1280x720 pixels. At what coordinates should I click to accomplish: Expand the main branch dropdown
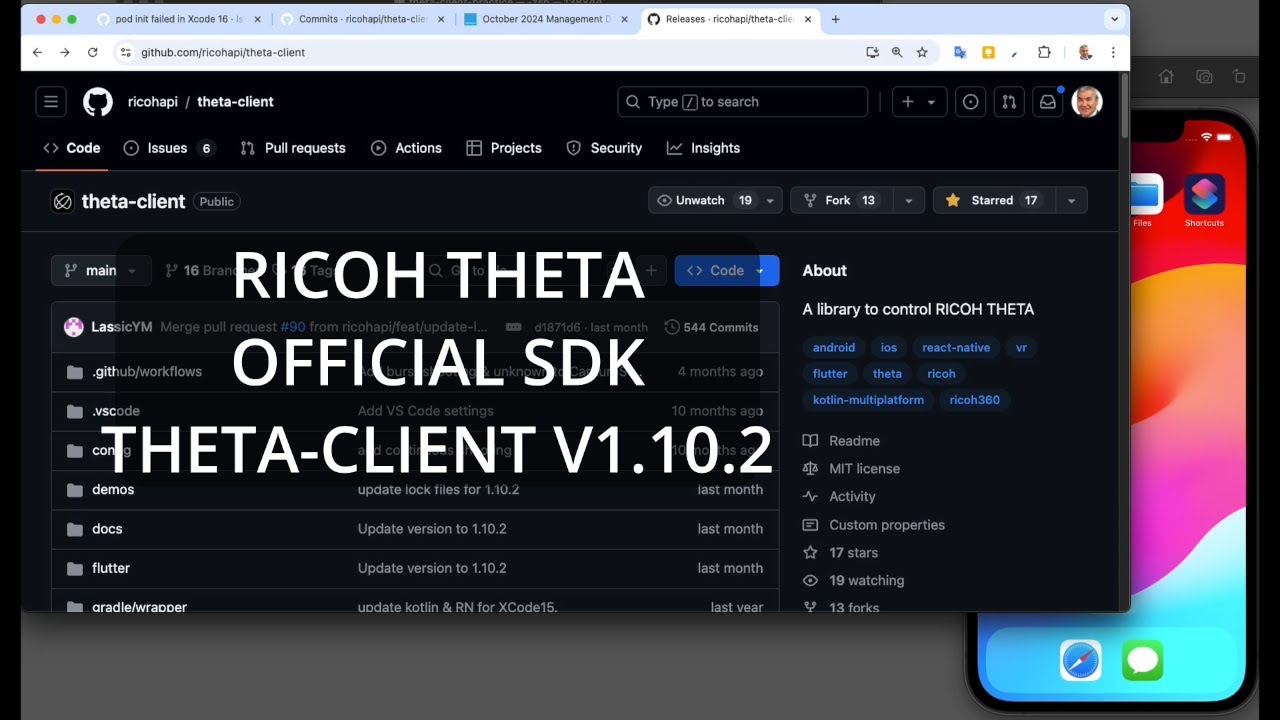[x=101, y=270]
